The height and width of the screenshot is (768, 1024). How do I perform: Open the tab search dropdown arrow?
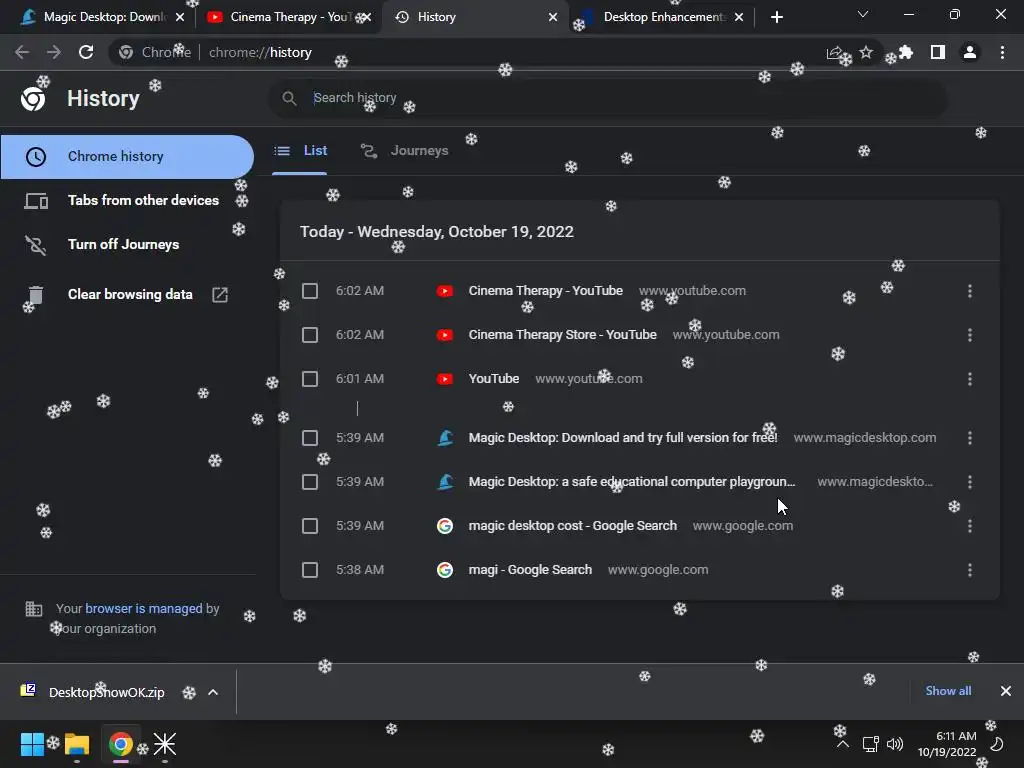pos(863,14)
